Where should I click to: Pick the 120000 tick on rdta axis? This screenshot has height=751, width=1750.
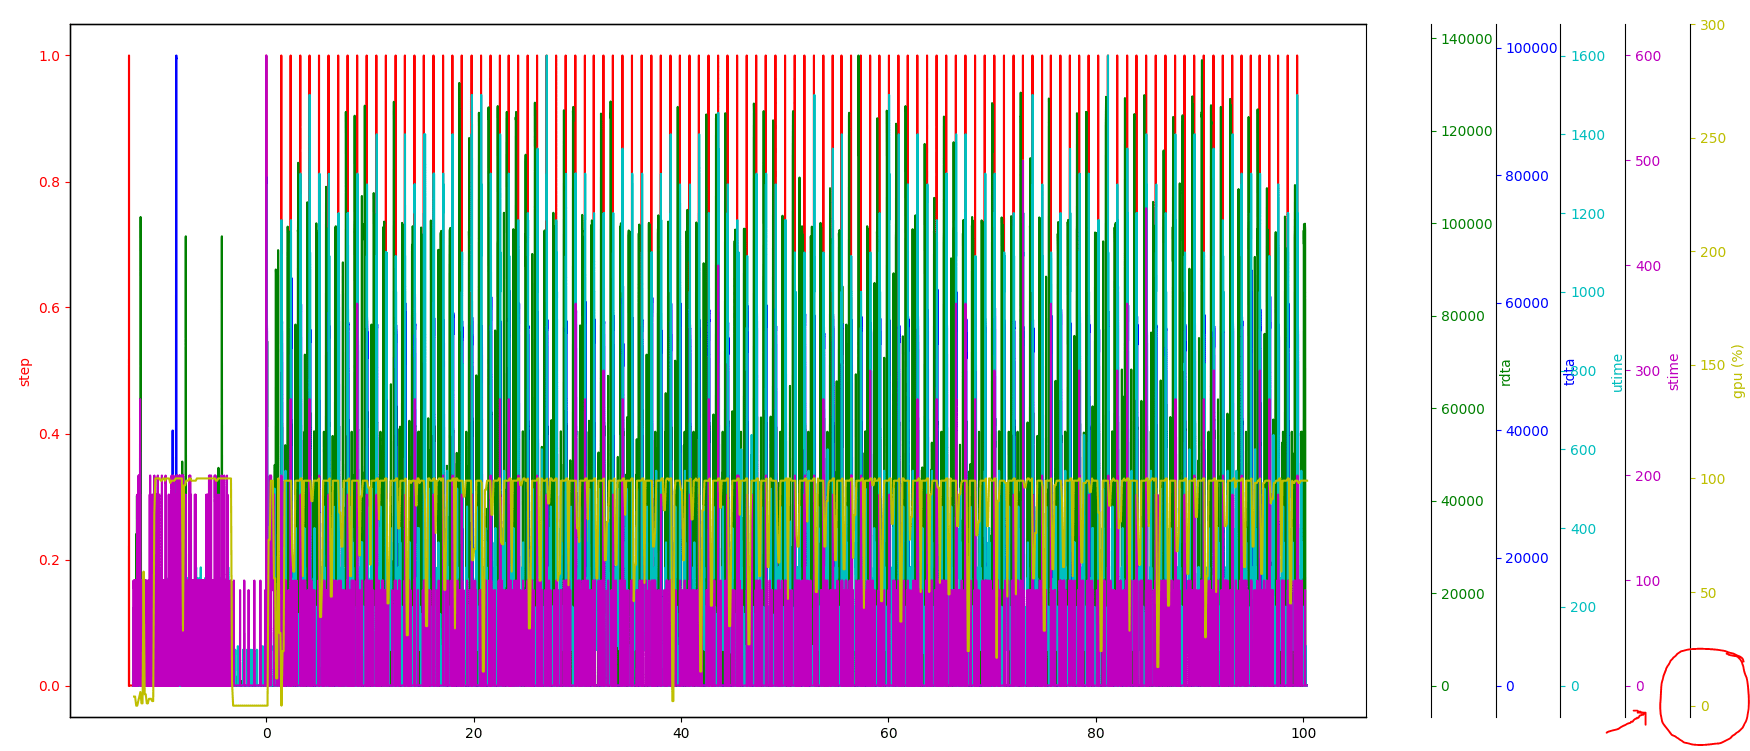tap(1467, 131)
